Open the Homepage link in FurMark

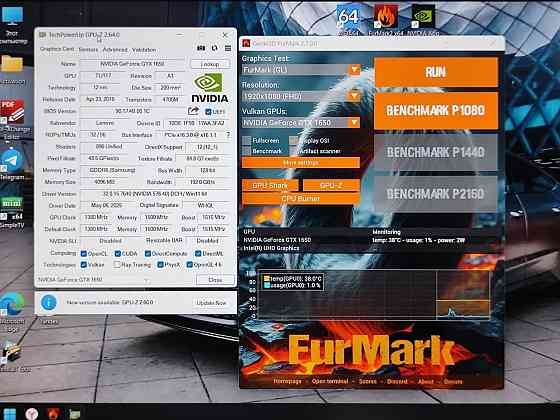pos(288,381)
